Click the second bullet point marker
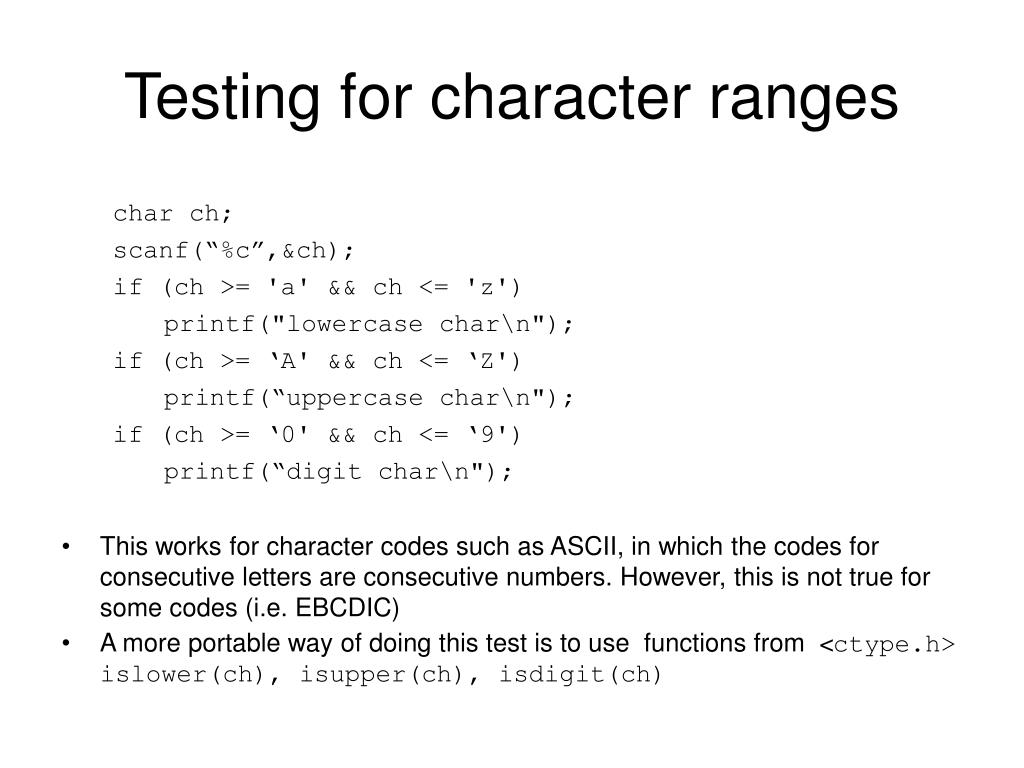Screen dimensions: 1024x768 click(x=66, y=644)
